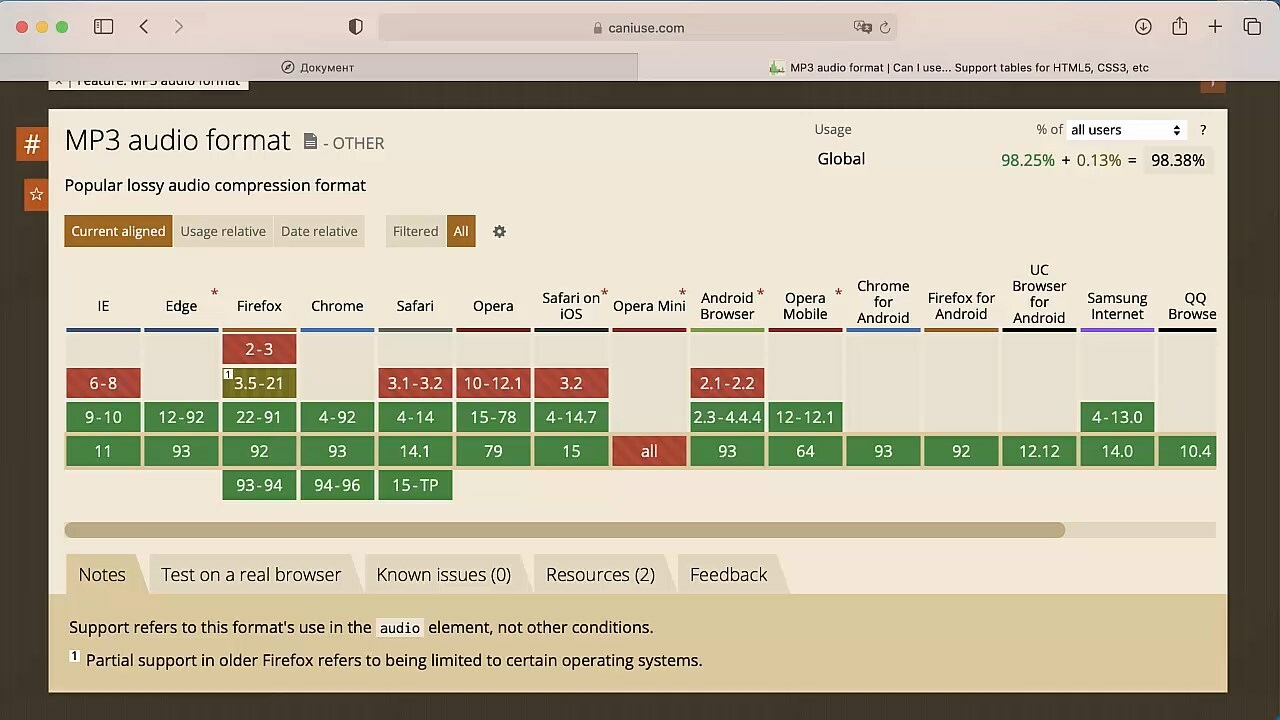Image resolution: width=1280 pixels, height=720 pixels.
Task: Show the tab overview icon
Action: [x=1252, y=27]
